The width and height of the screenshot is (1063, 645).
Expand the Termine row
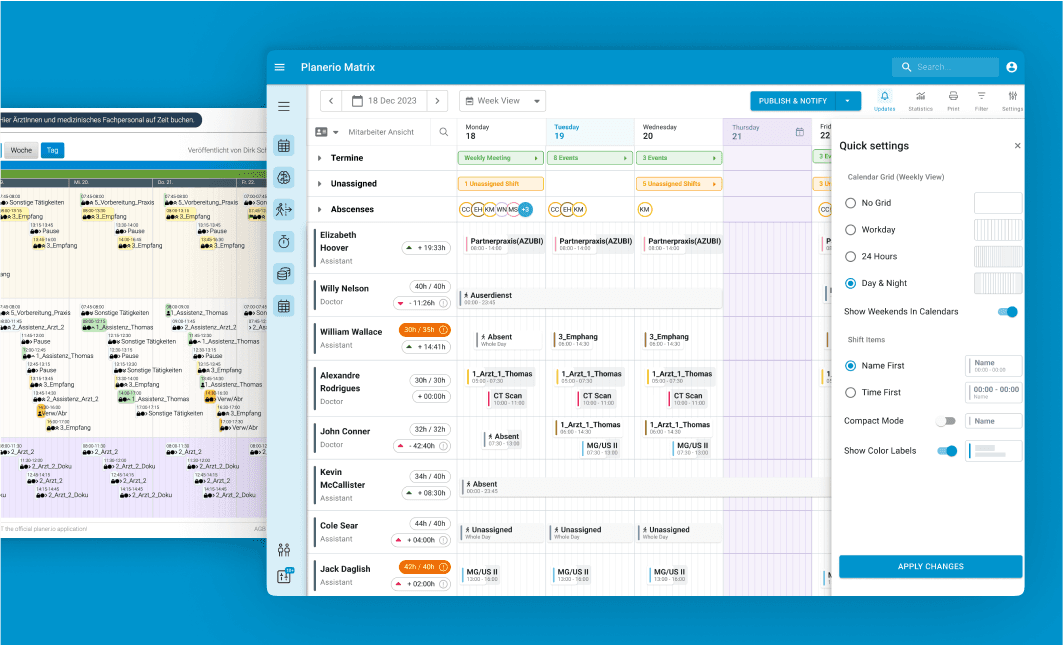(x=319, y=158)
